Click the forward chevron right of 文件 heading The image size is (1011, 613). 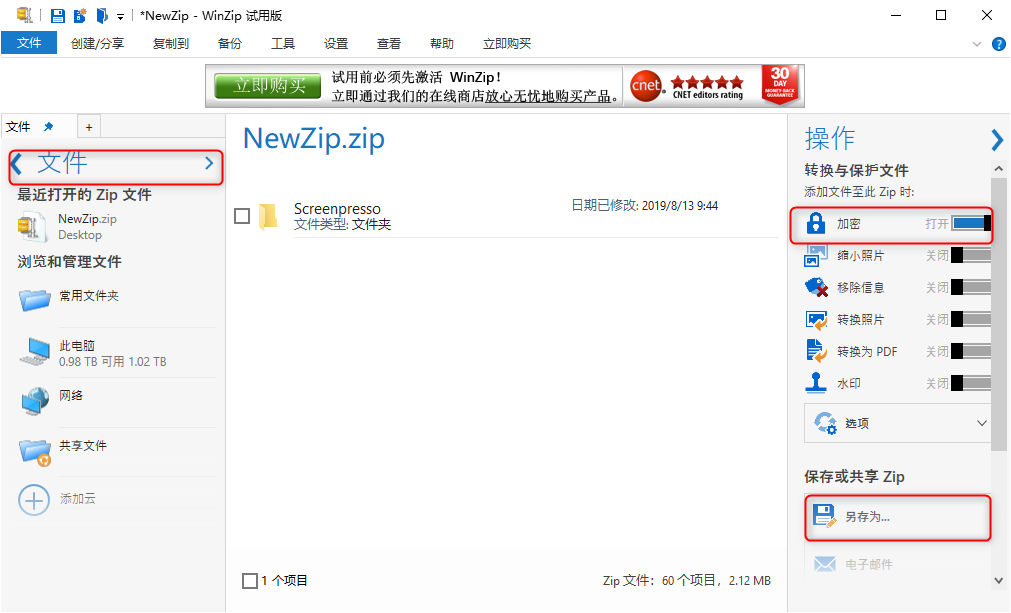(x=209, y=163)
